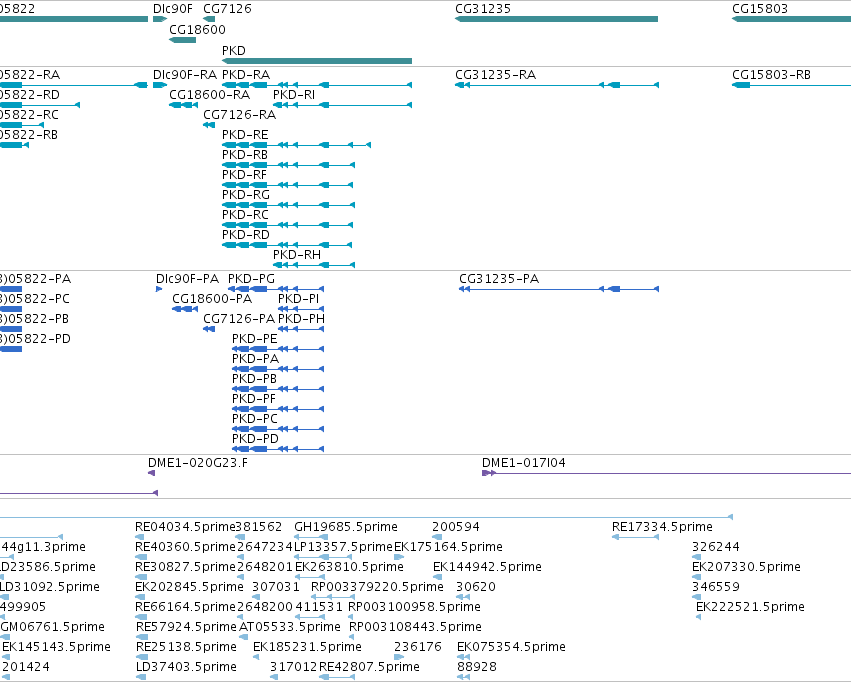Click EST EK222521.5prime

tap(698, 617)
